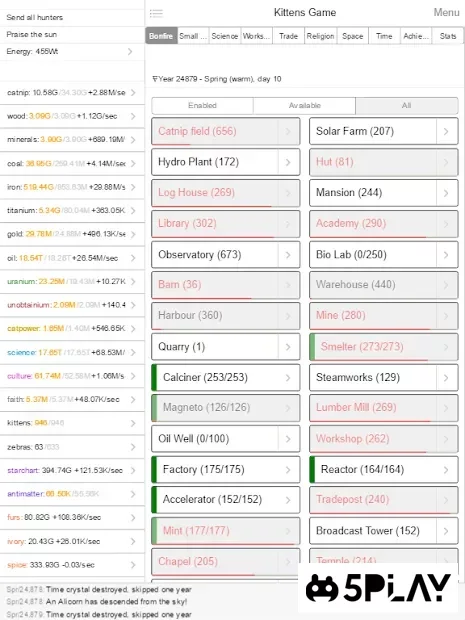This screenshot has width=465, height=620.
Task: Select the Enabled building filter
Action: pos(202,106)
